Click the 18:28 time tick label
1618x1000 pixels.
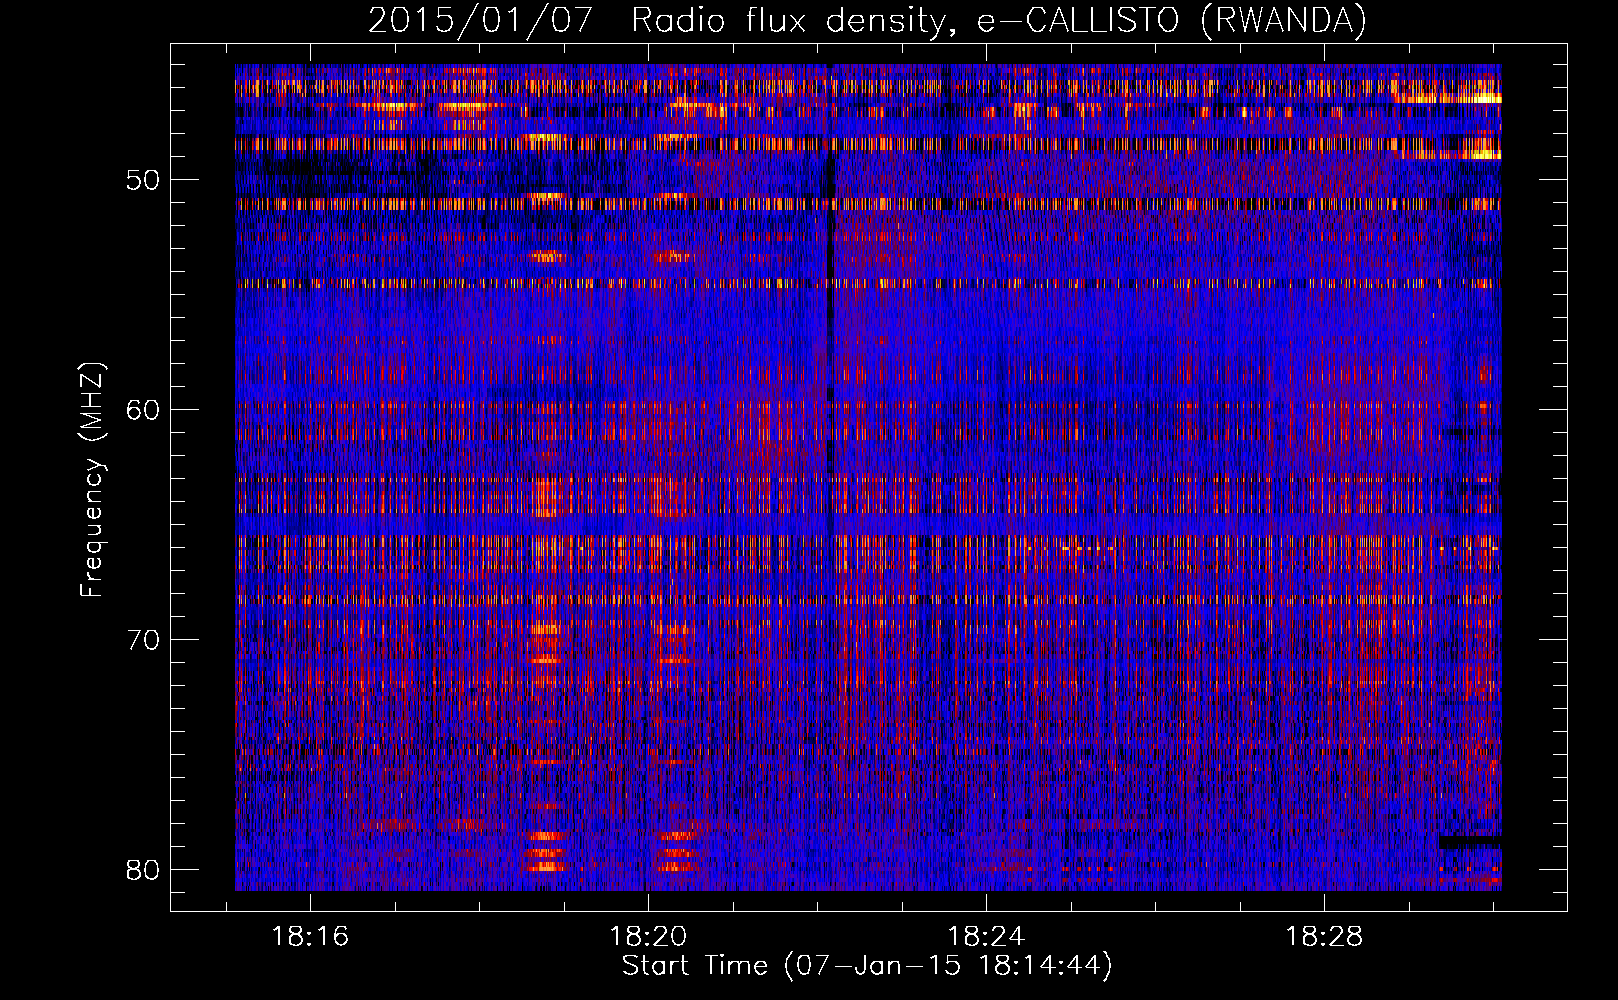tap(1324, 937)
